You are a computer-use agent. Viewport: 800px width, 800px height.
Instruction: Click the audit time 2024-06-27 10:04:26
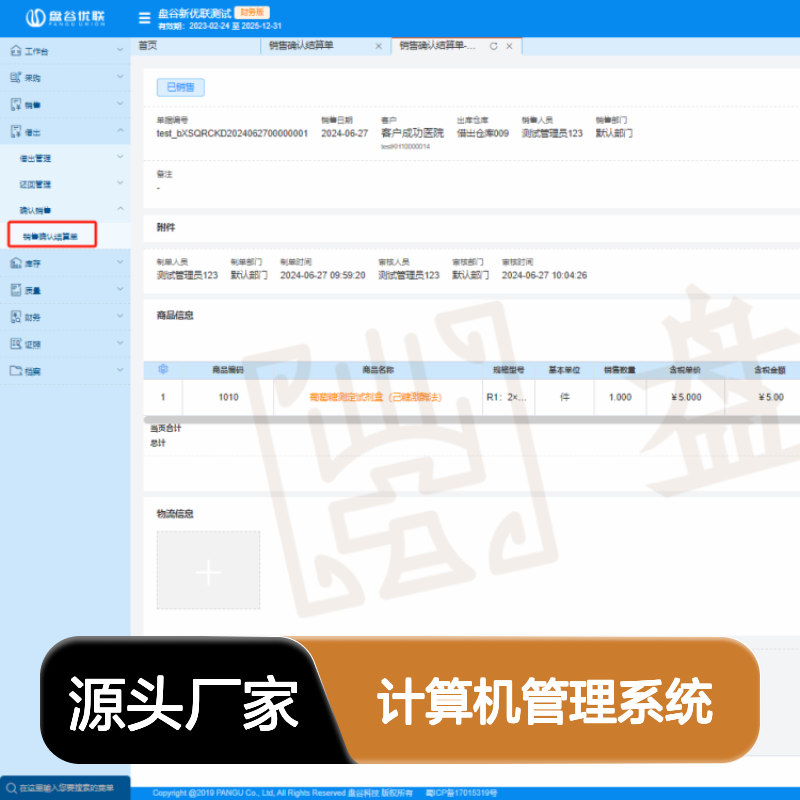click(x=544, y=275)
